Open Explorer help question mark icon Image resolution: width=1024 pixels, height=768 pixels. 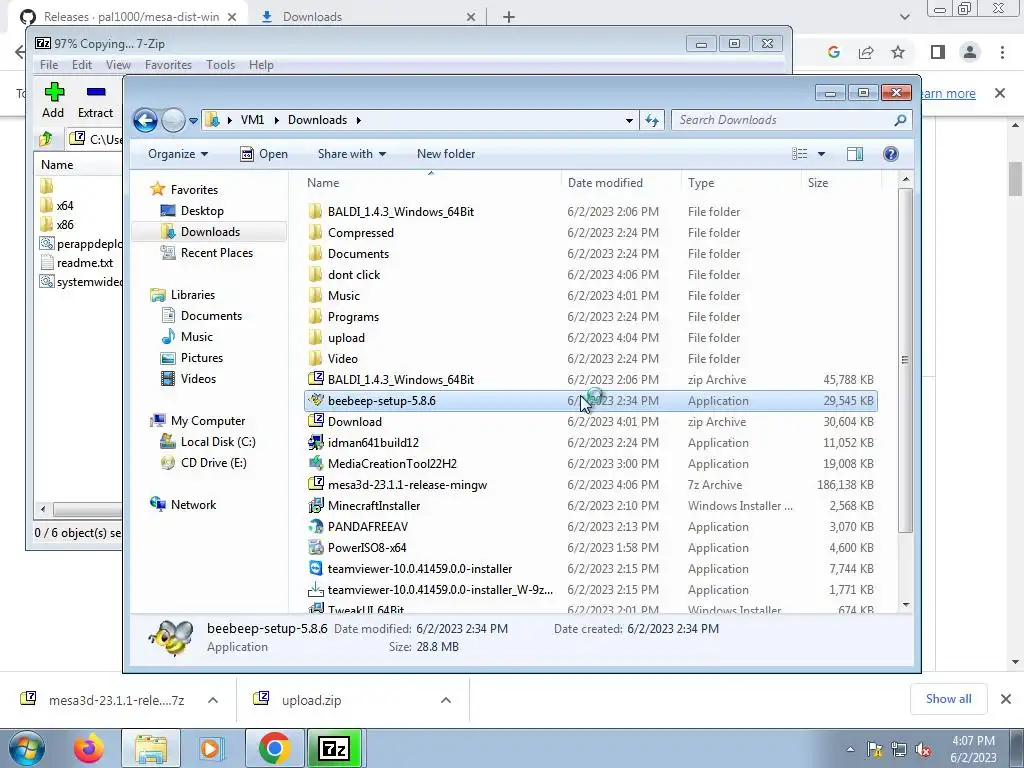point(890,154)
